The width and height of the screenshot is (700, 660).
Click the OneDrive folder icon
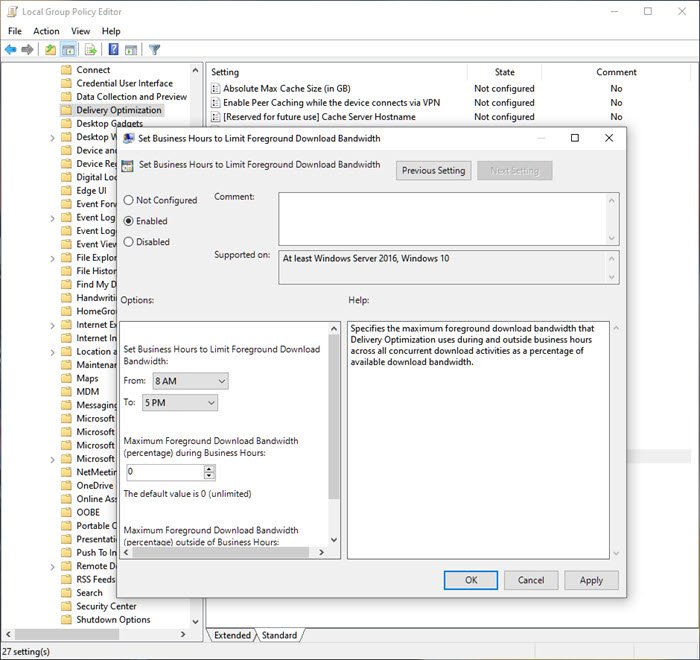(66, 485)
